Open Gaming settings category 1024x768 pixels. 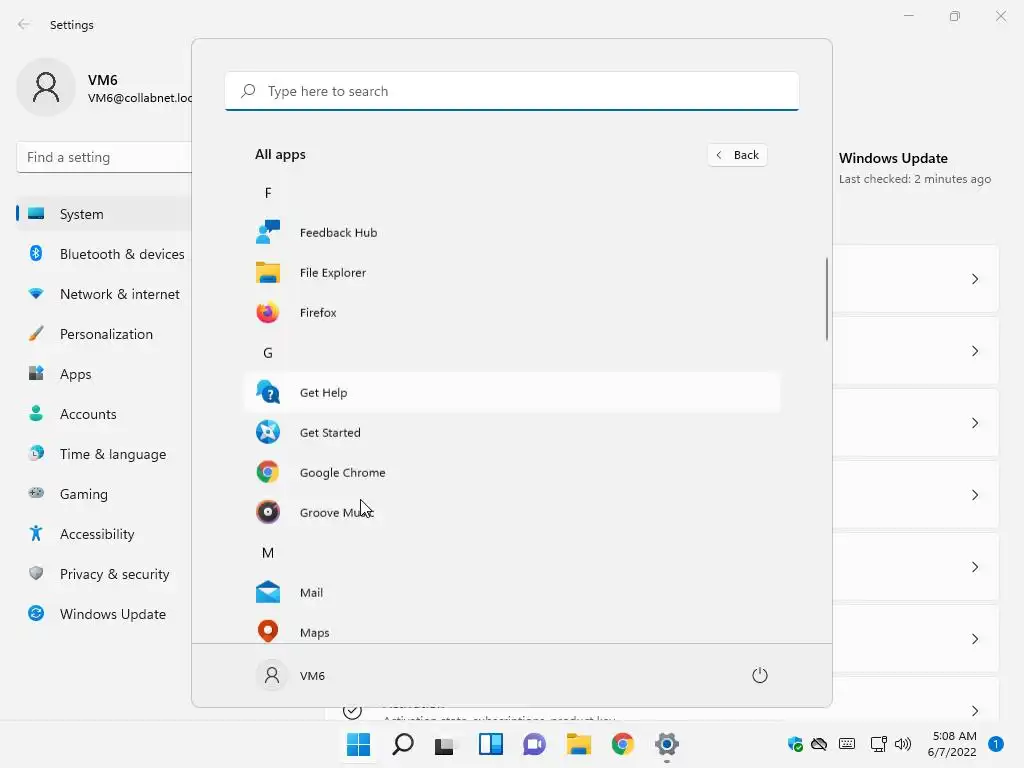[x=104, y=494]
